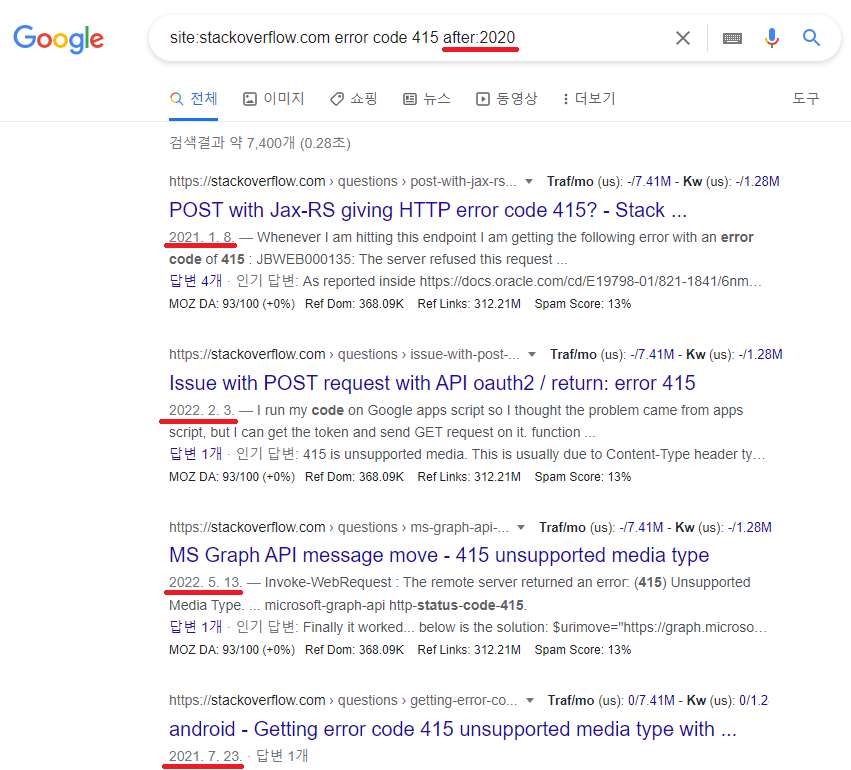Image resolution: width=851 pixels, height=770 pixels.
Task: Click Traf/mo value in android result row
Action: [x=651, y=700]
